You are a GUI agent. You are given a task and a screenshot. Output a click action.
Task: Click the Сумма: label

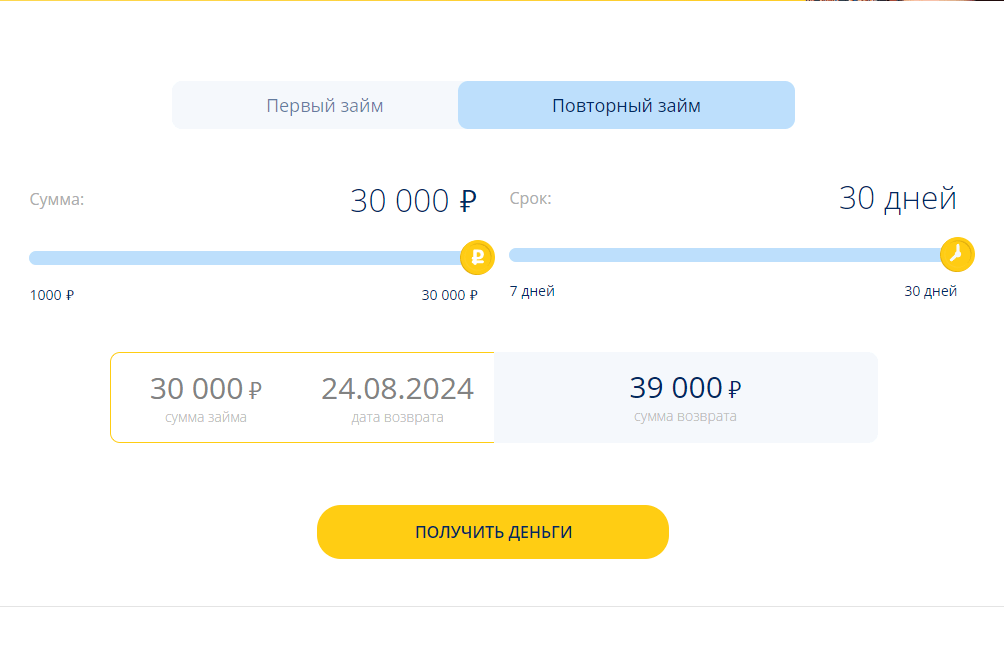pyautogui.click(x=57, y=199)
